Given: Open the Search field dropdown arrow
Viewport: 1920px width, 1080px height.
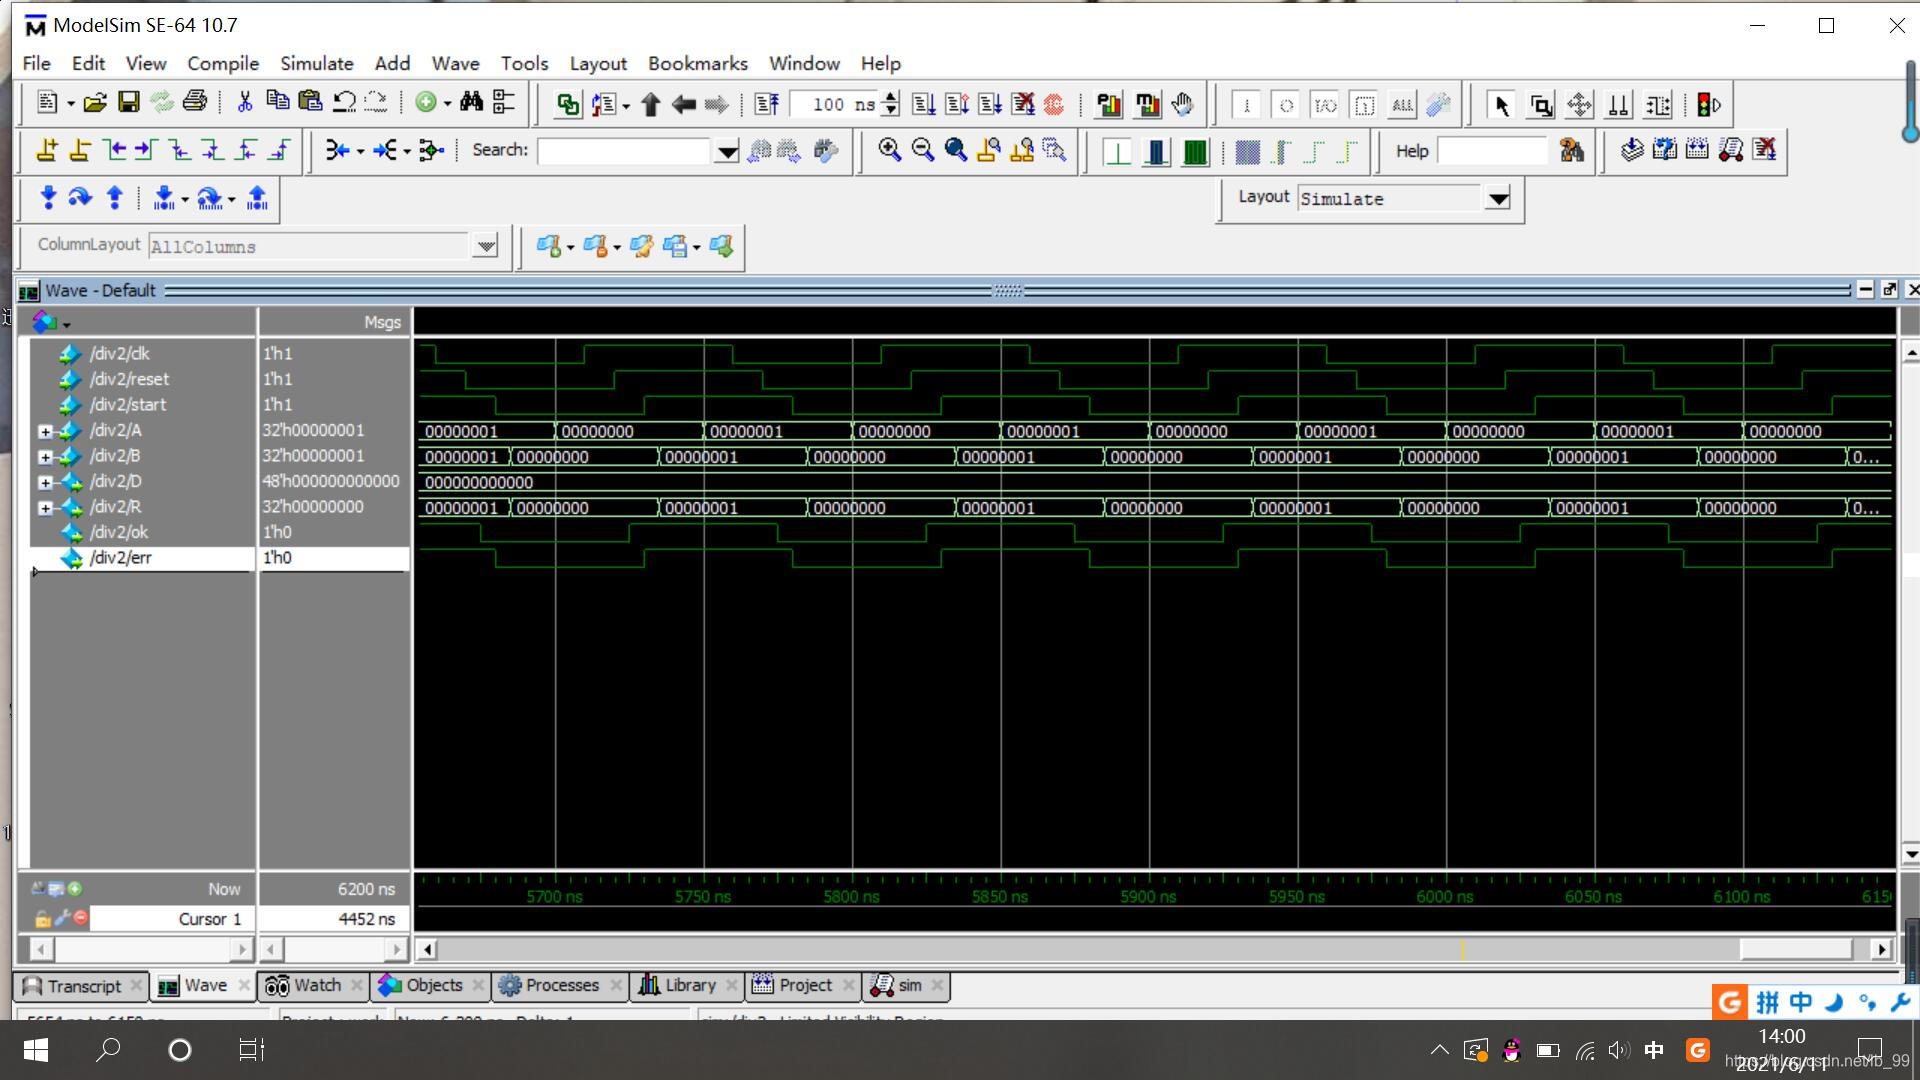Looking at the screenshot, I should coord(727,151).
